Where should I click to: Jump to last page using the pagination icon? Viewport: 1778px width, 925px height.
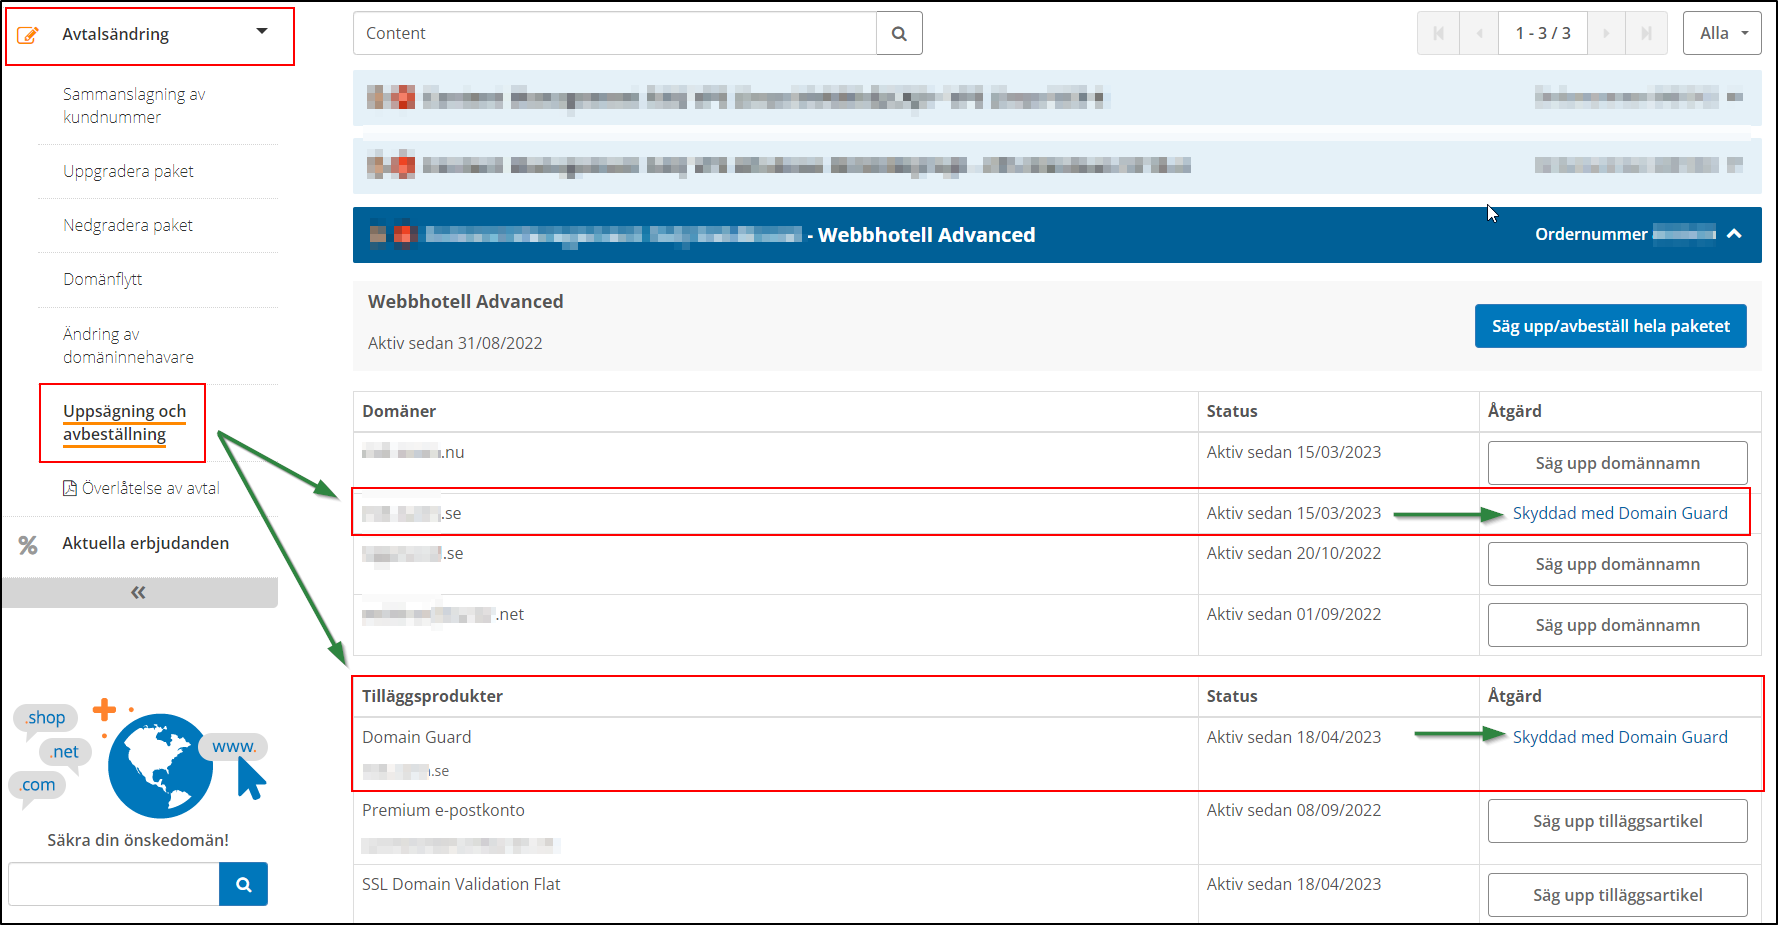pyautogui.click(x=1646, y=33)
